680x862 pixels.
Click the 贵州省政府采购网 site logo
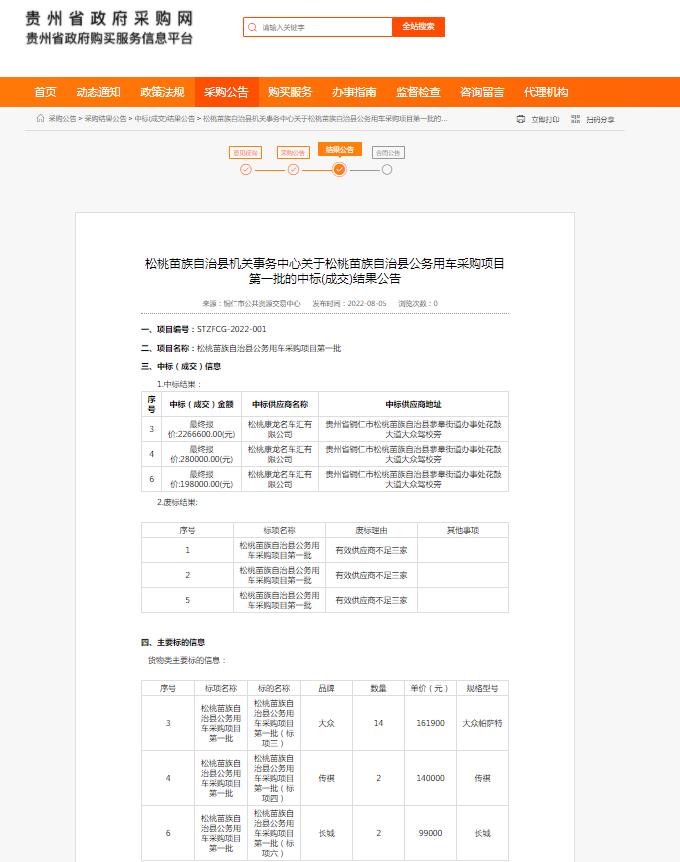click(109, 27)
